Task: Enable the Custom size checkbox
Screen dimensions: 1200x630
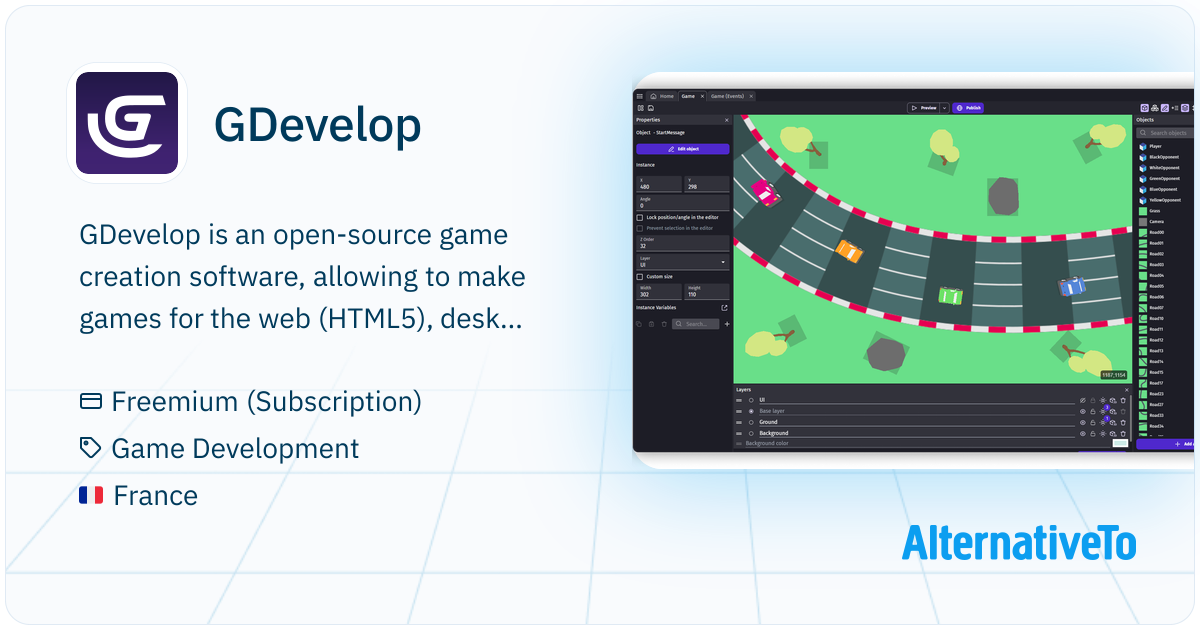Action: point(640,277)
